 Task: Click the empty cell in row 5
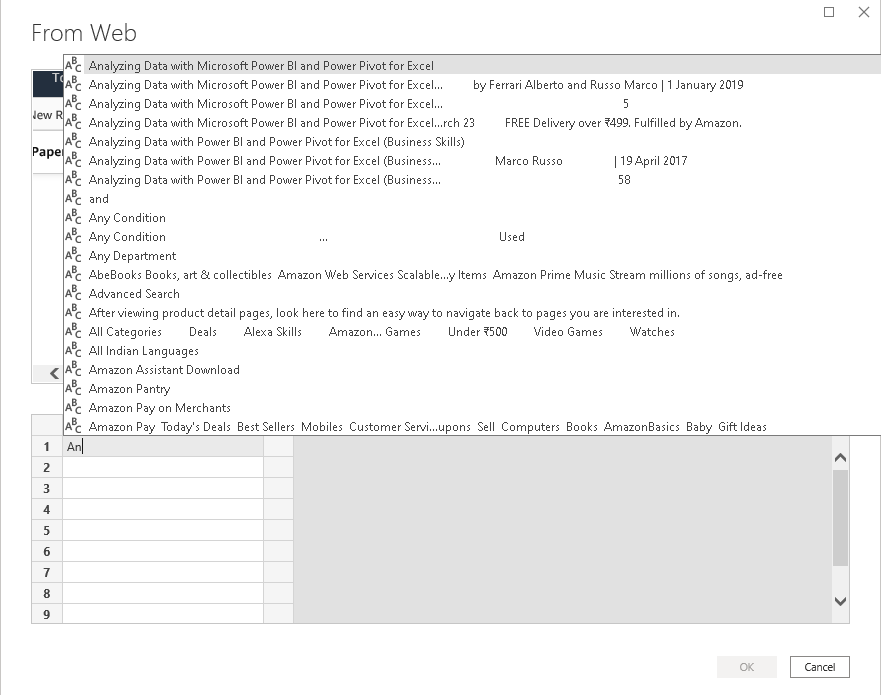click(163, 530)
